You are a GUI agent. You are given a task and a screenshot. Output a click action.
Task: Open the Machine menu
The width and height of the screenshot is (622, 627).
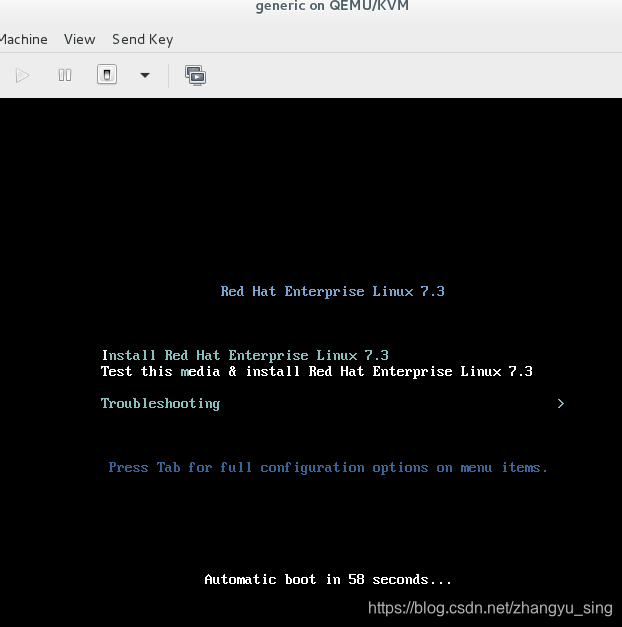point(24,39)
